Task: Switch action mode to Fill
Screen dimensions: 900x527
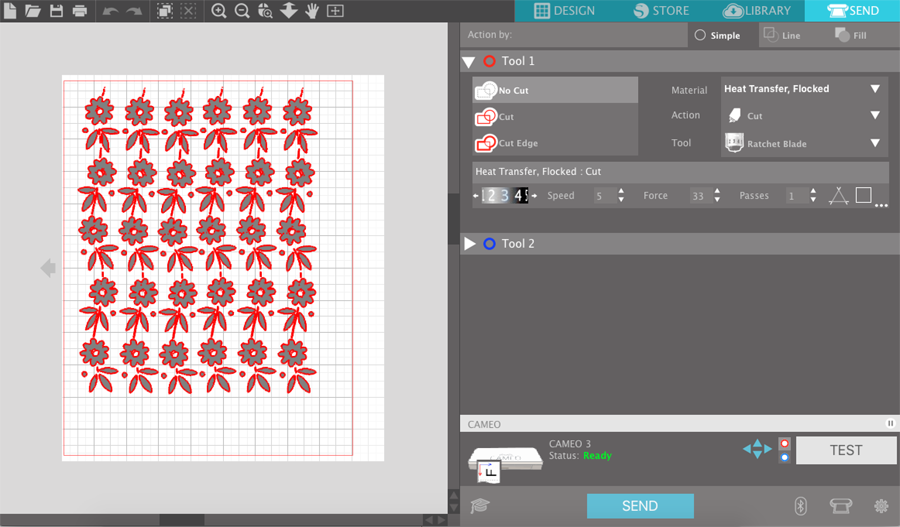Action: [851, 36]
